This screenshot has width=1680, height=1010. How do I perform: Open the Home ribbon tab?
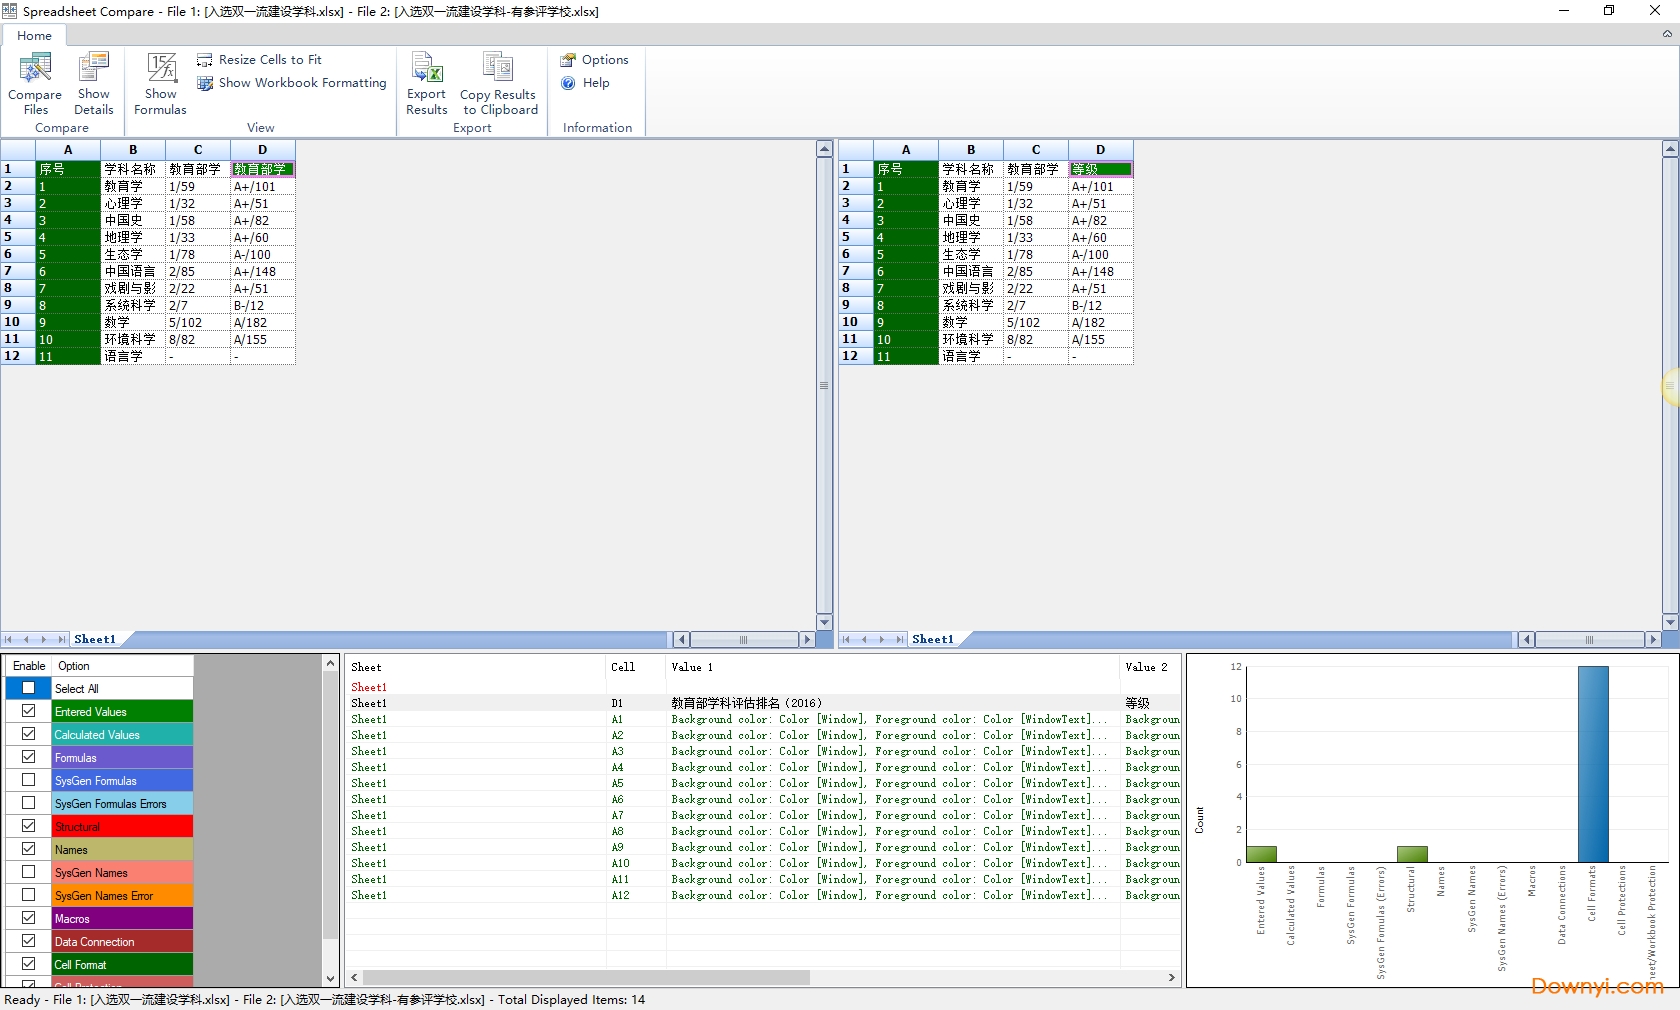(x=34, y=36)
